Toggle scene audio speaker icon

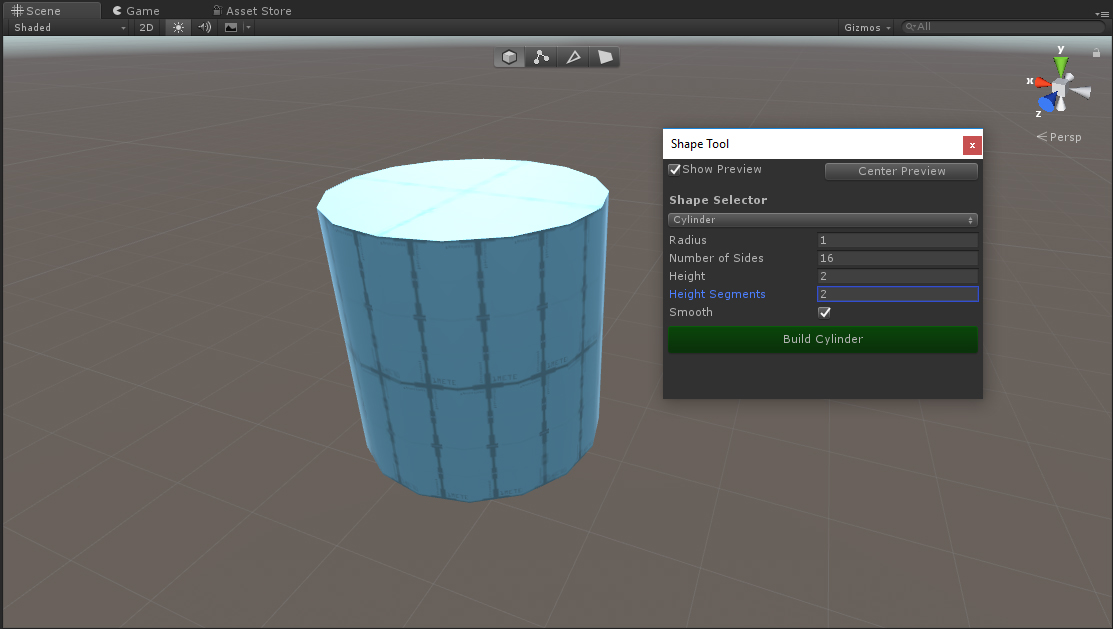tap(204, 27)
